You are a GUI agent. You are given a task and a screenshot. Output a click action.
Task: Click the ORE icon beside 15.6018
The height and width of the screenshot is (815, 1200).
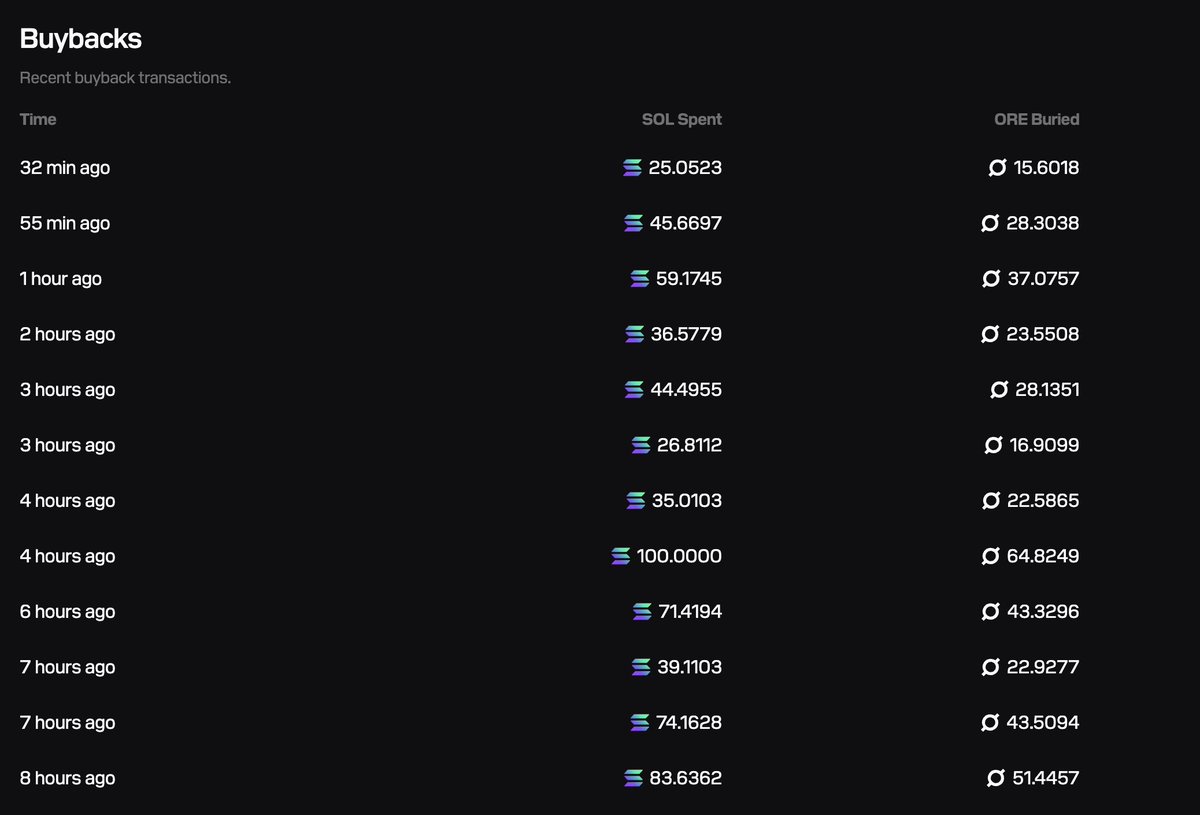(x=997, y=168)
